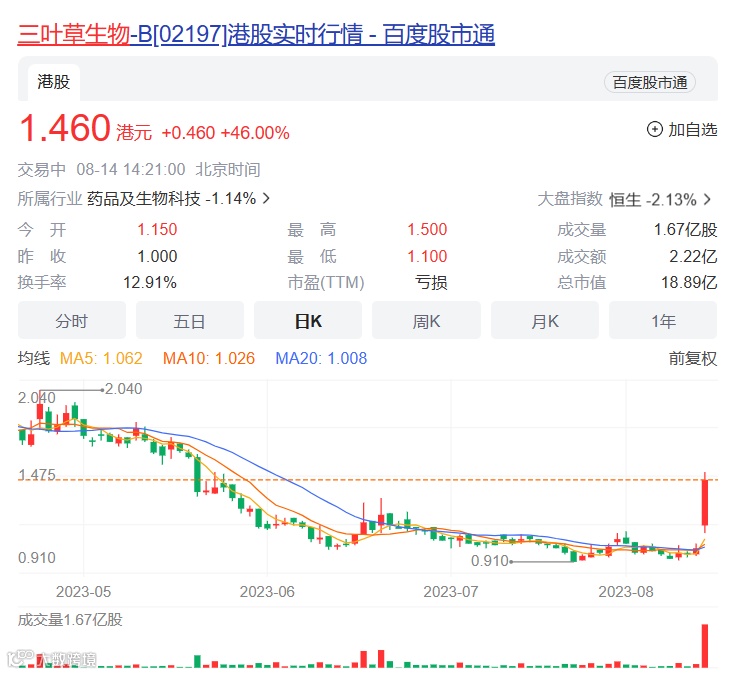Click the 昨收 value 1.000

pyautogui.click(x=157, y=256)
